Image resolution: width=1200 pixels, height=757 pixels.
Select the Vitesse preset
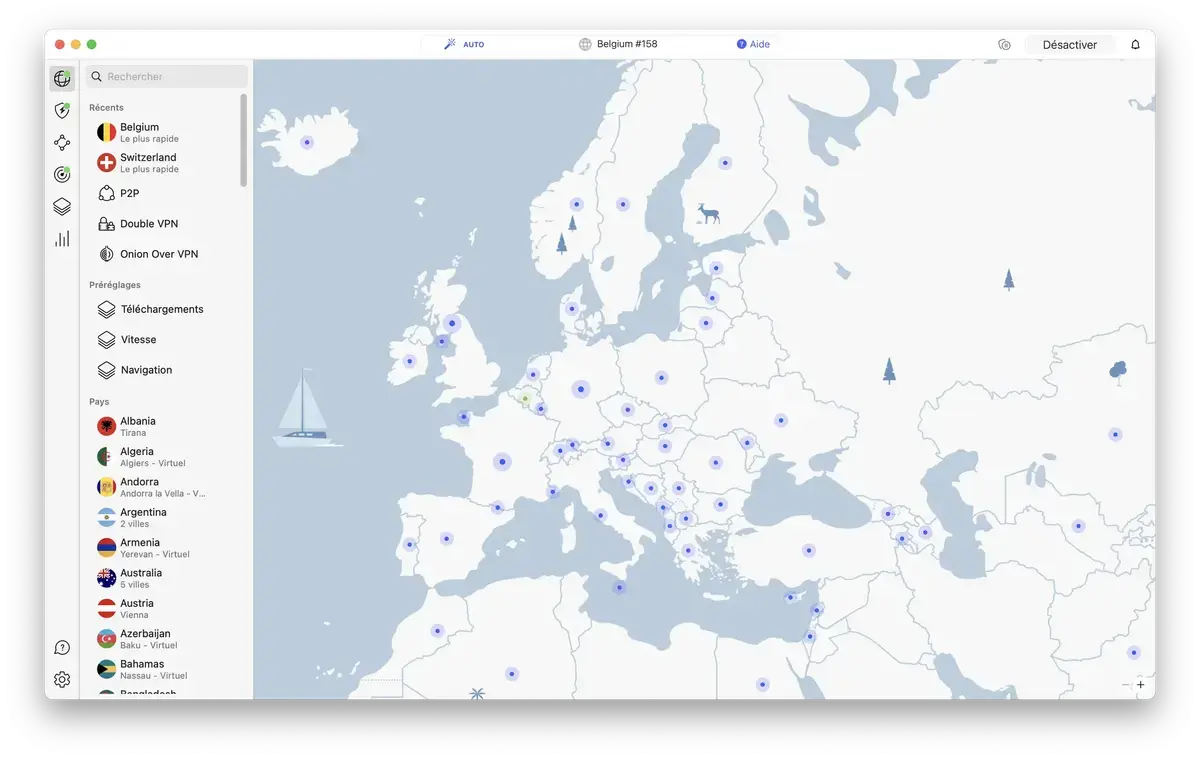(138, 339)
